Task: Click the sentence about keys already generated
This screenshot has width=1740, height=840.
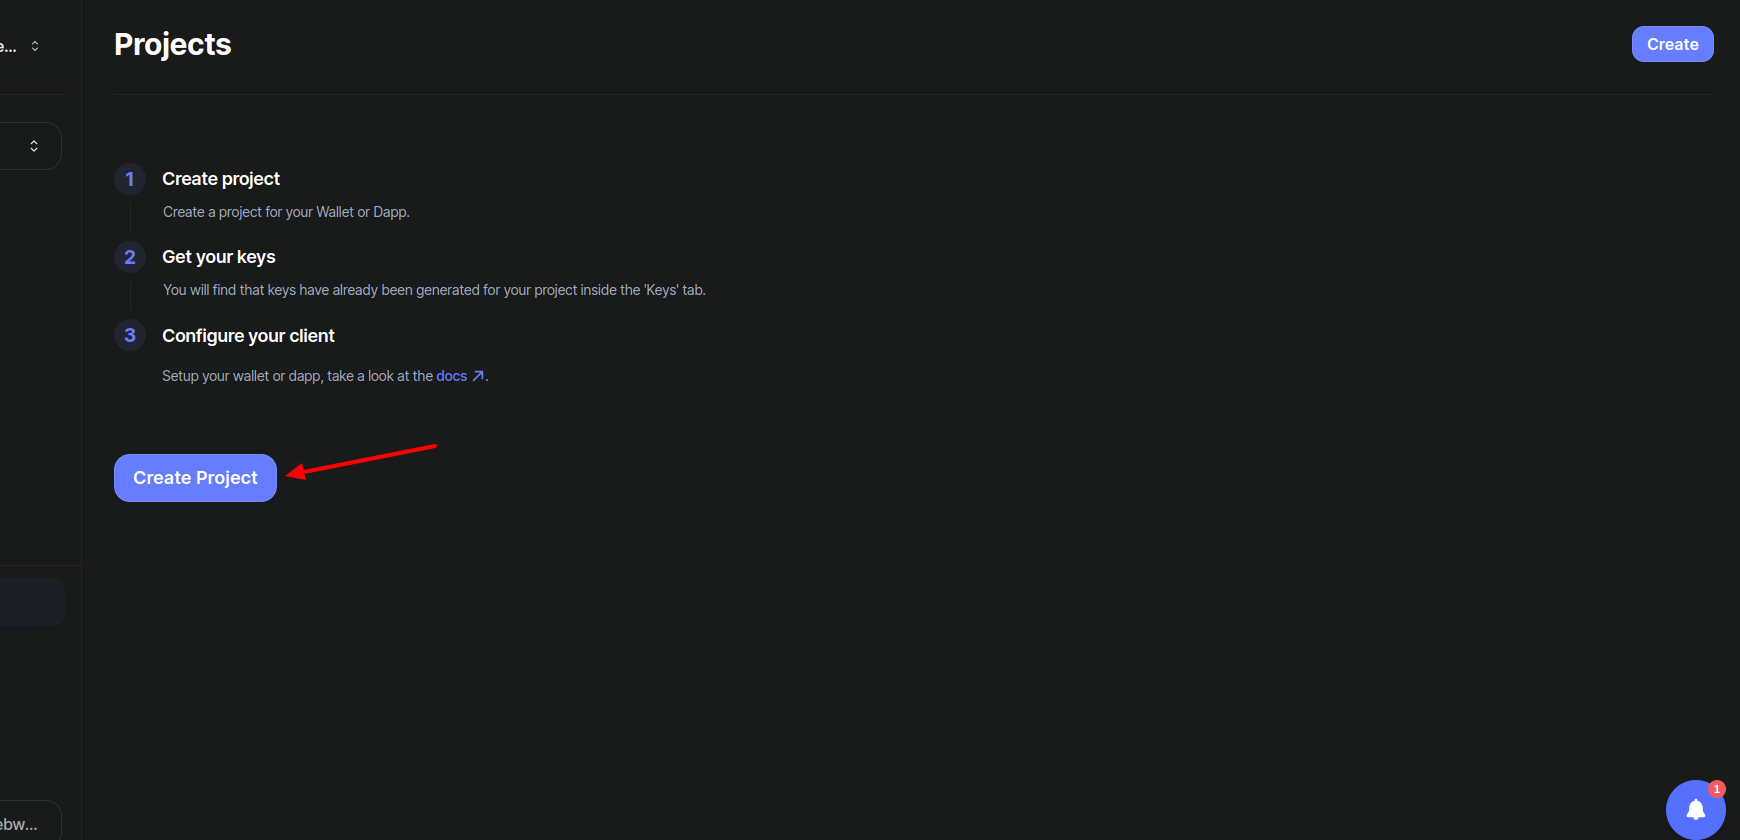Action: click(434, 290)
